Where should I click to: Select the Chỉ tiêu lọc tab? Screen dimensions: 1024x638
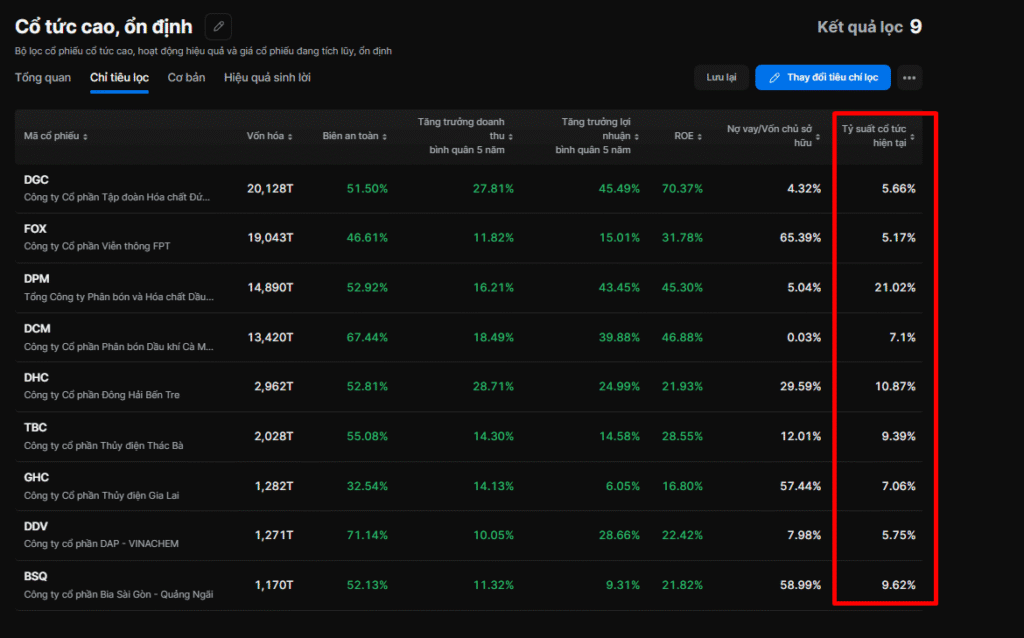click(x=119, y=77)
